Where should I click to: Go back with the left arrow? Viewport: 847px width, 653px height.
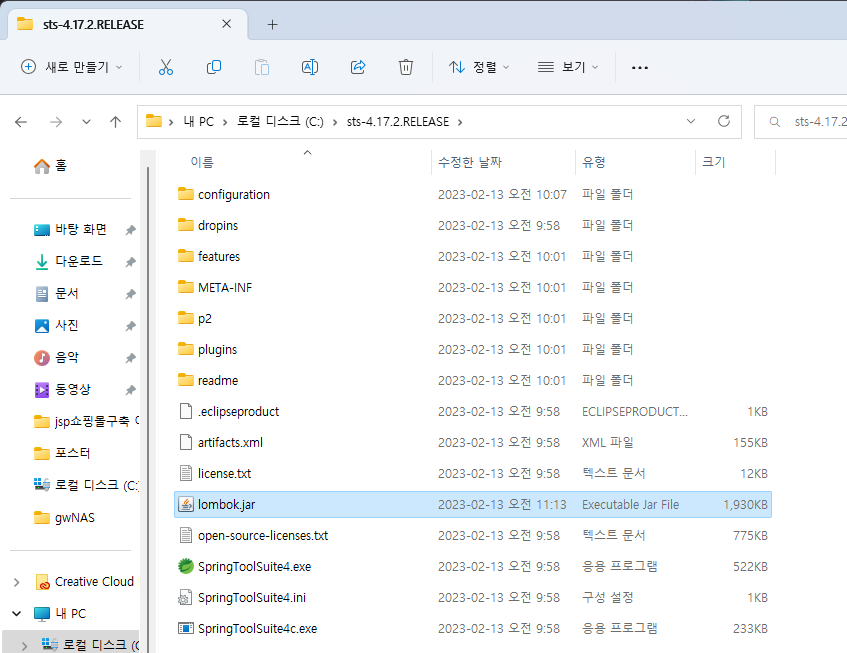21,122
